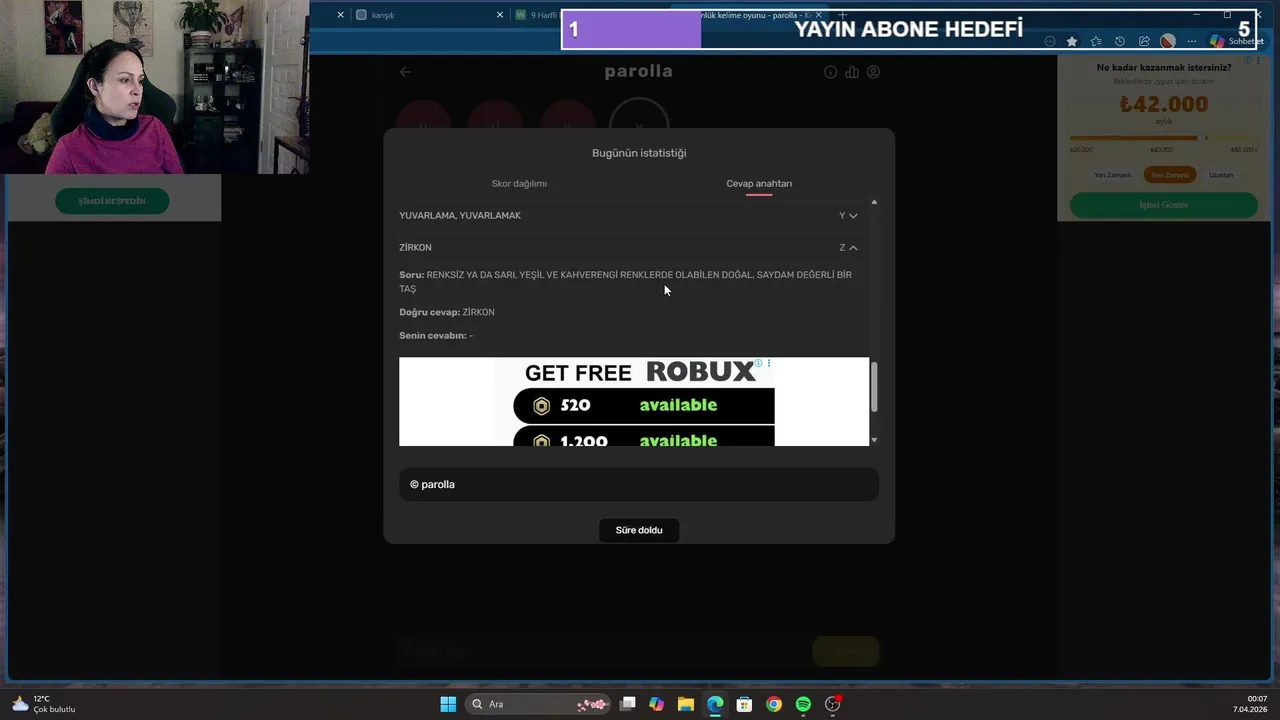The image size is (1280, 720).
Task: Select the Uzaktan option in ad
Action: [x=1221, y=175]
